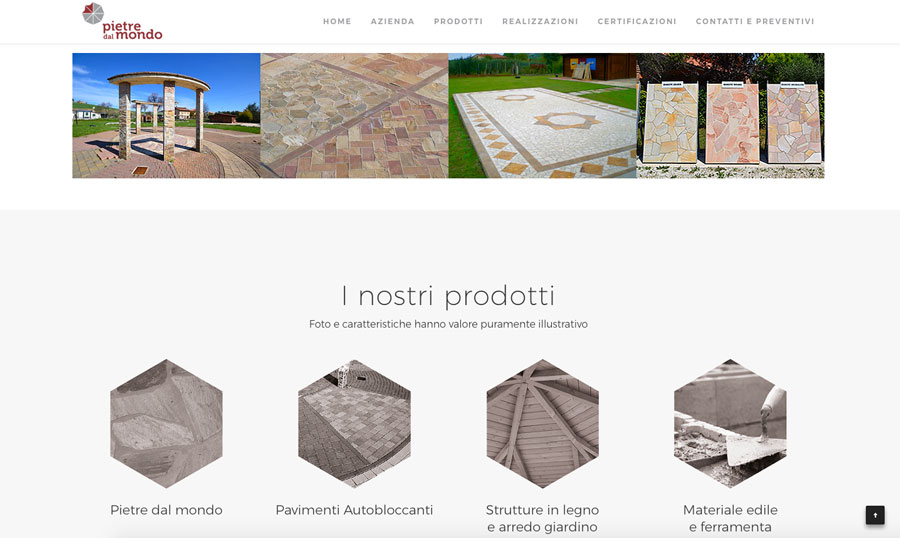View the stone sample panels photo
This screenshot has width=900, height=538.
pos(731,115)
